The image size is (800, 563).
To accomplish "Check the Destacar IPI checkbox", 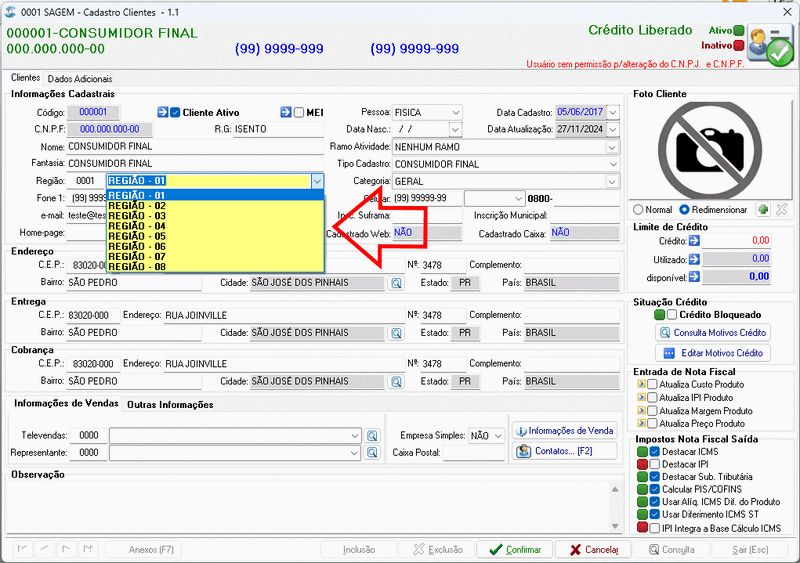I will pos(655,464).
